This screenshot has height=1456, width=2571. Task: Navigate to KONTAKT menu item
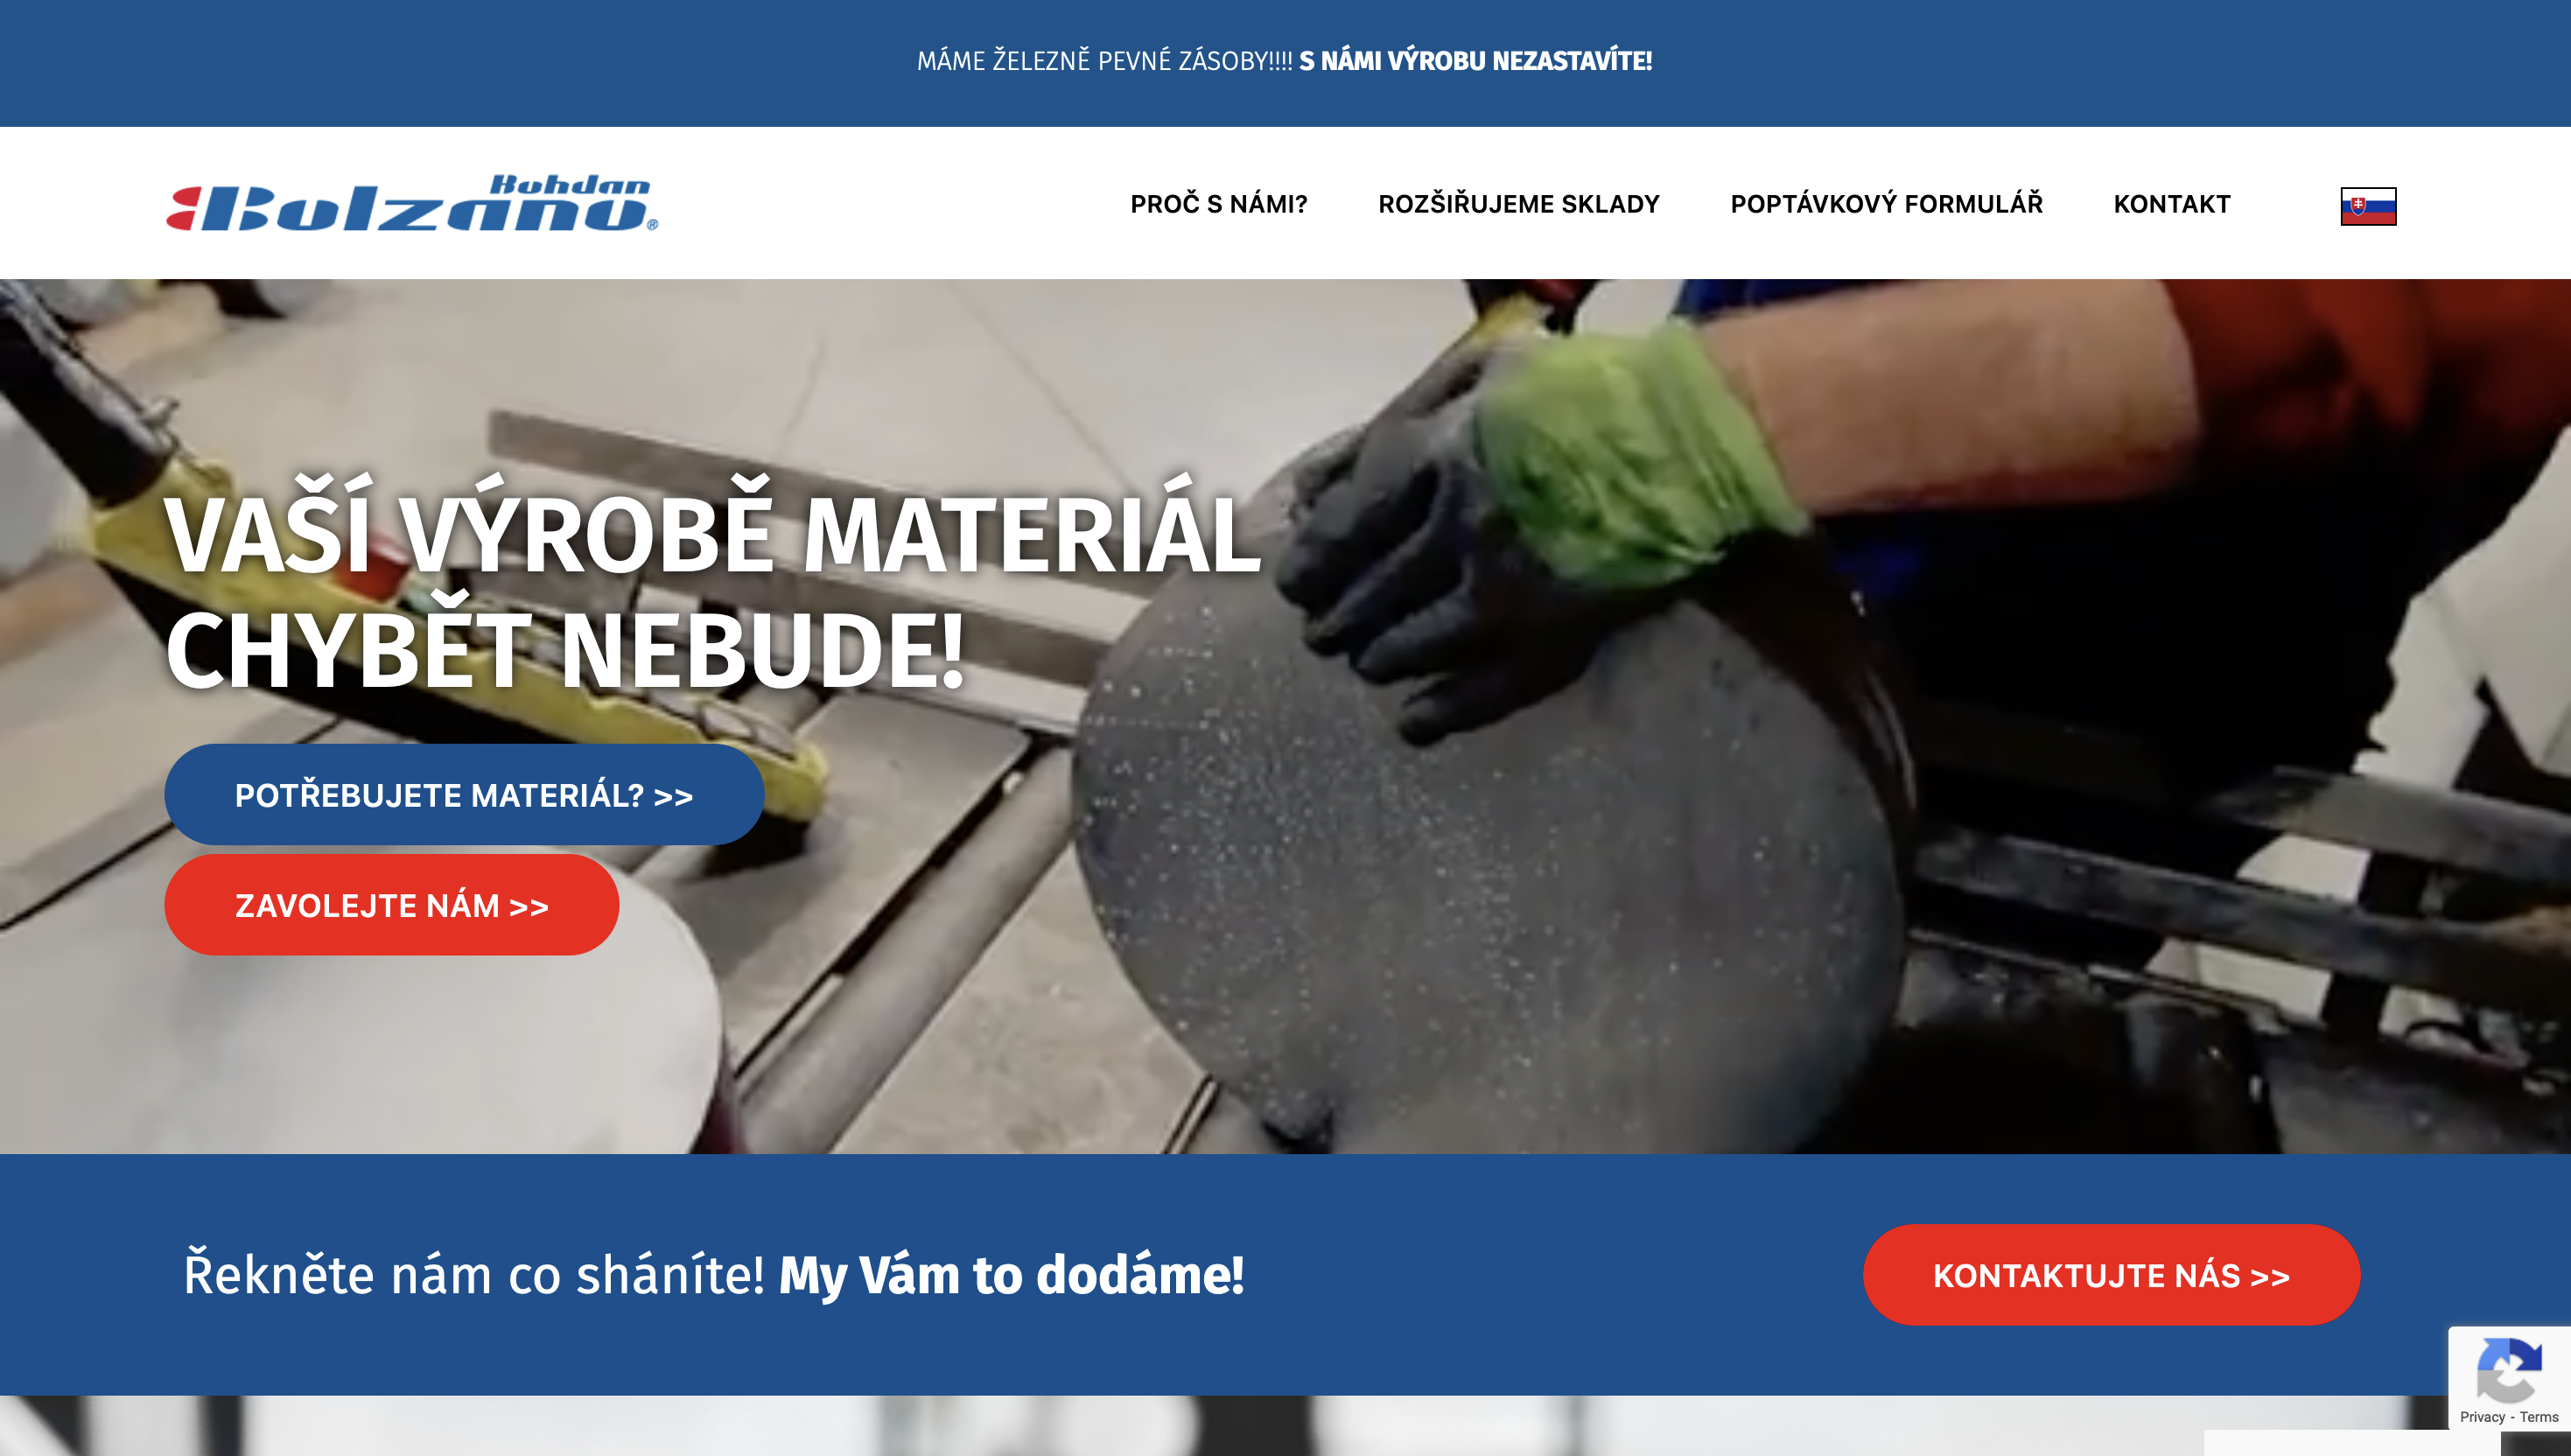click(x=2171, y=204)
